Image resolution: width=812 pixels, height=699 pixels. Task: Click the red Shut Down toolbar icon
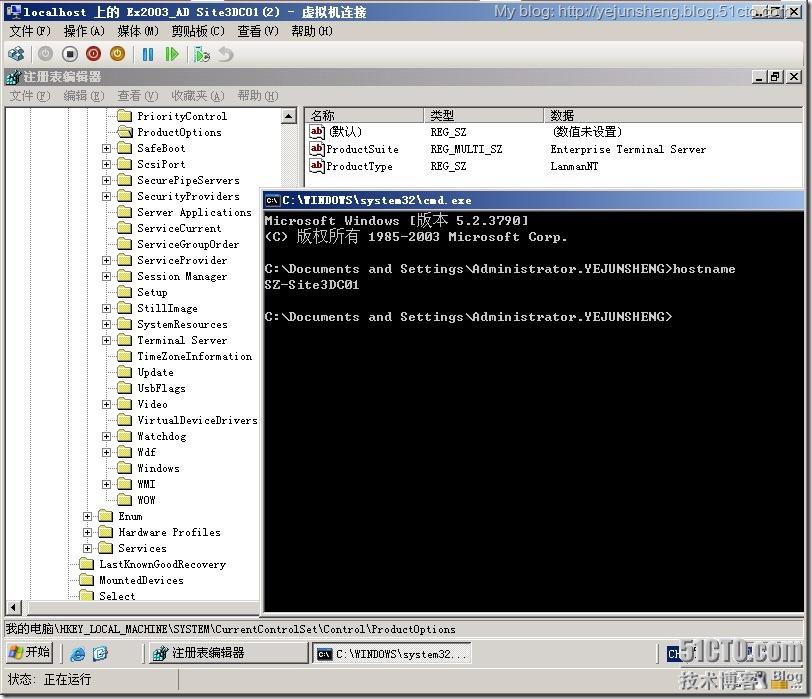point(94,54)
